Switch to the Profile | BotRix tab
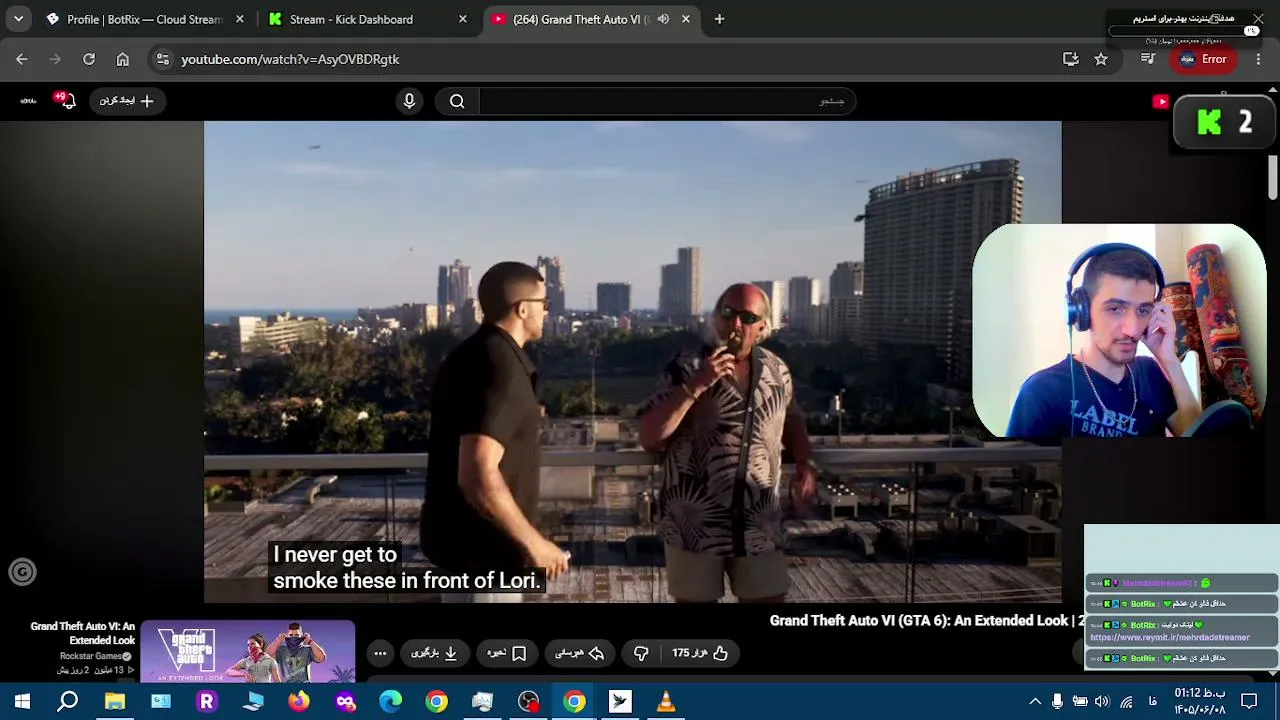Screen dimensions: 1280x720 pyautogui.click(x=144, y=19)
